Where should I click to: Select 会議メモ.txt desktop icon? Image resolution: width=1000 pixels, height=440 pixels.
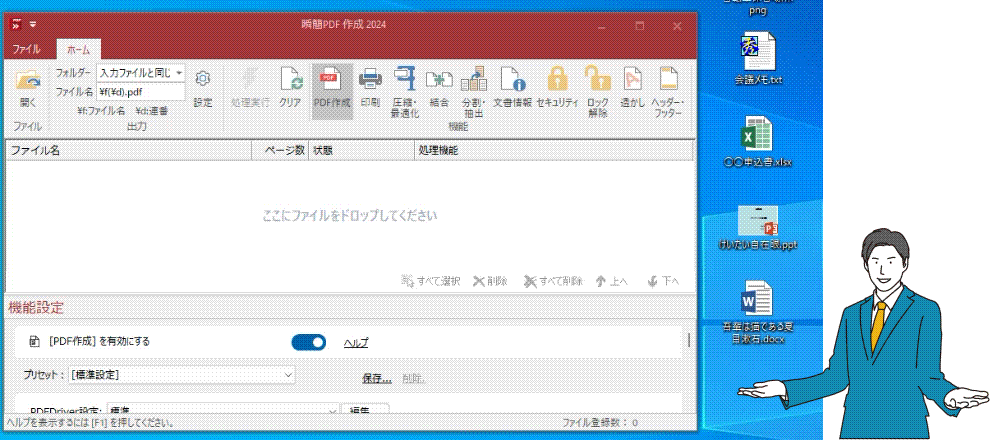tap(758, 59)
